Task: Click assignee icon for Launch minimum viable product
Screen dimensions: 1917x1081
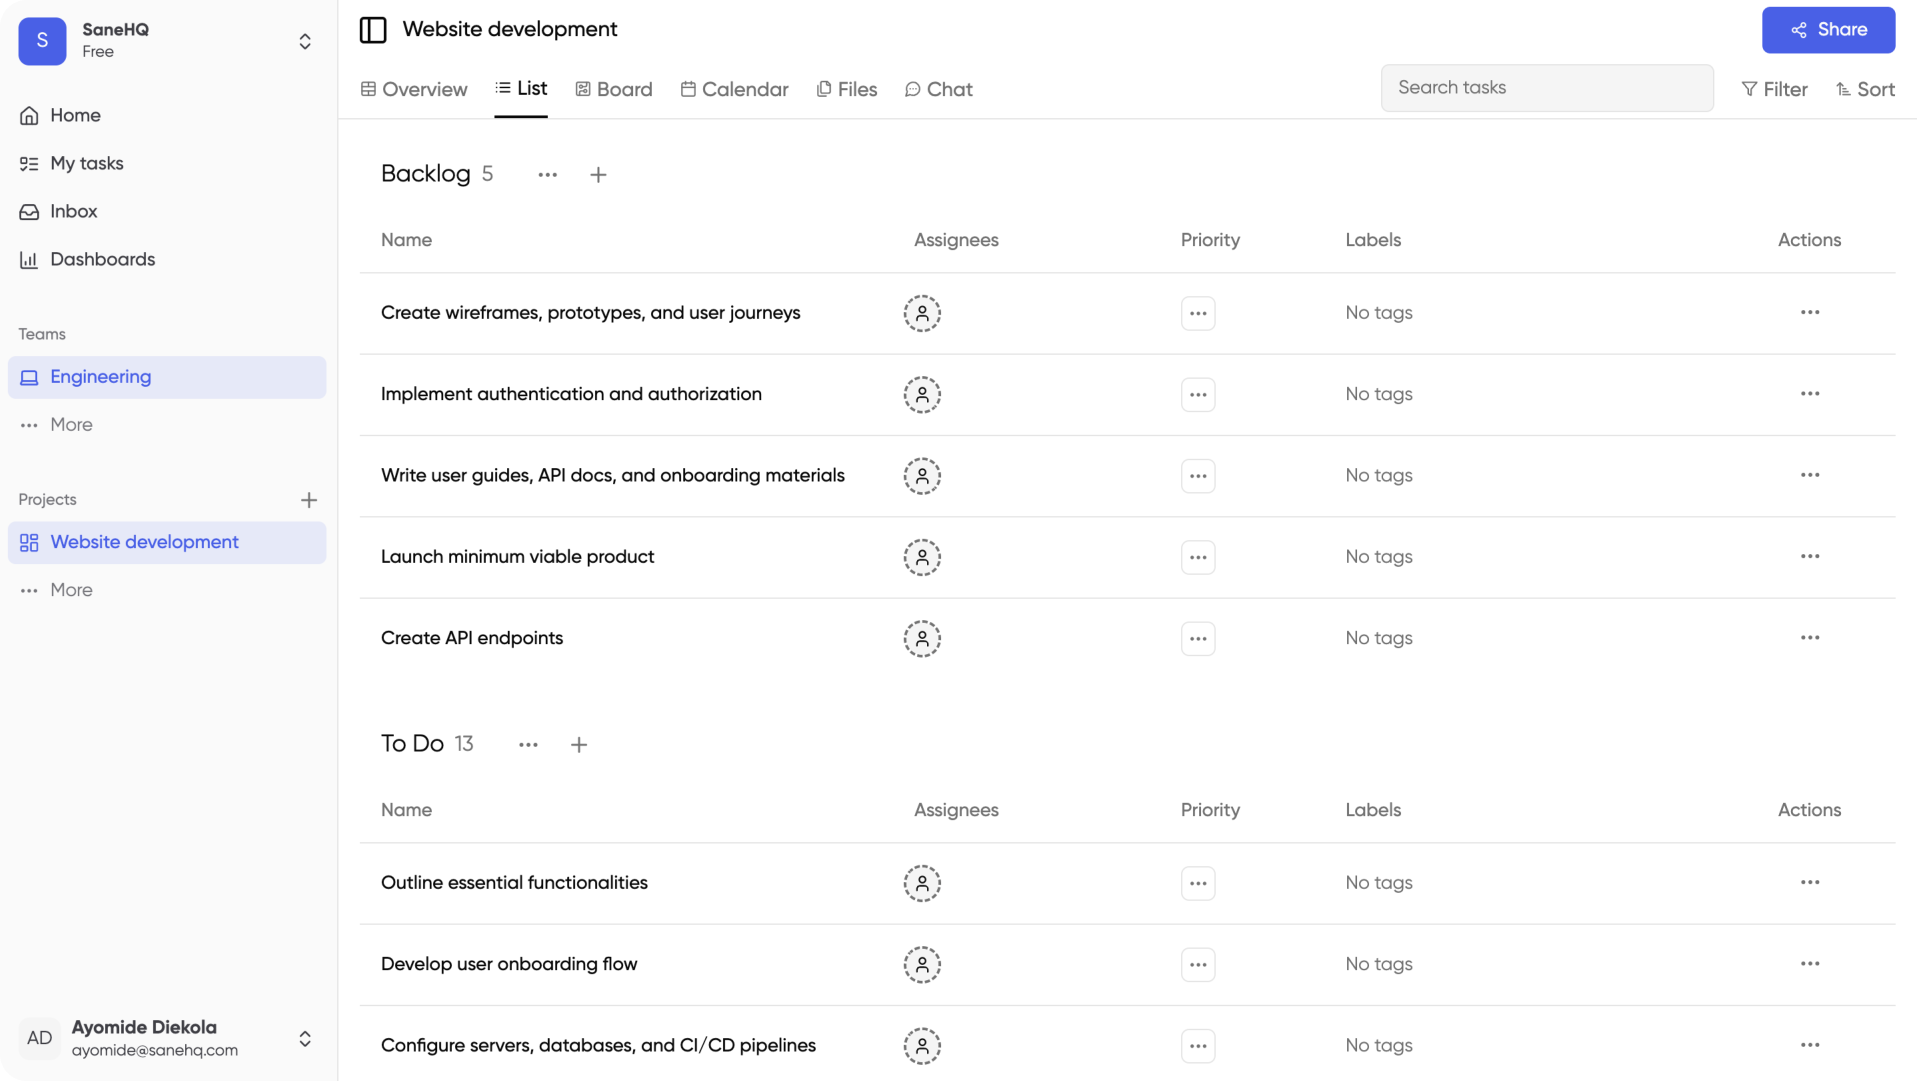Action: (x=922, y=557)
